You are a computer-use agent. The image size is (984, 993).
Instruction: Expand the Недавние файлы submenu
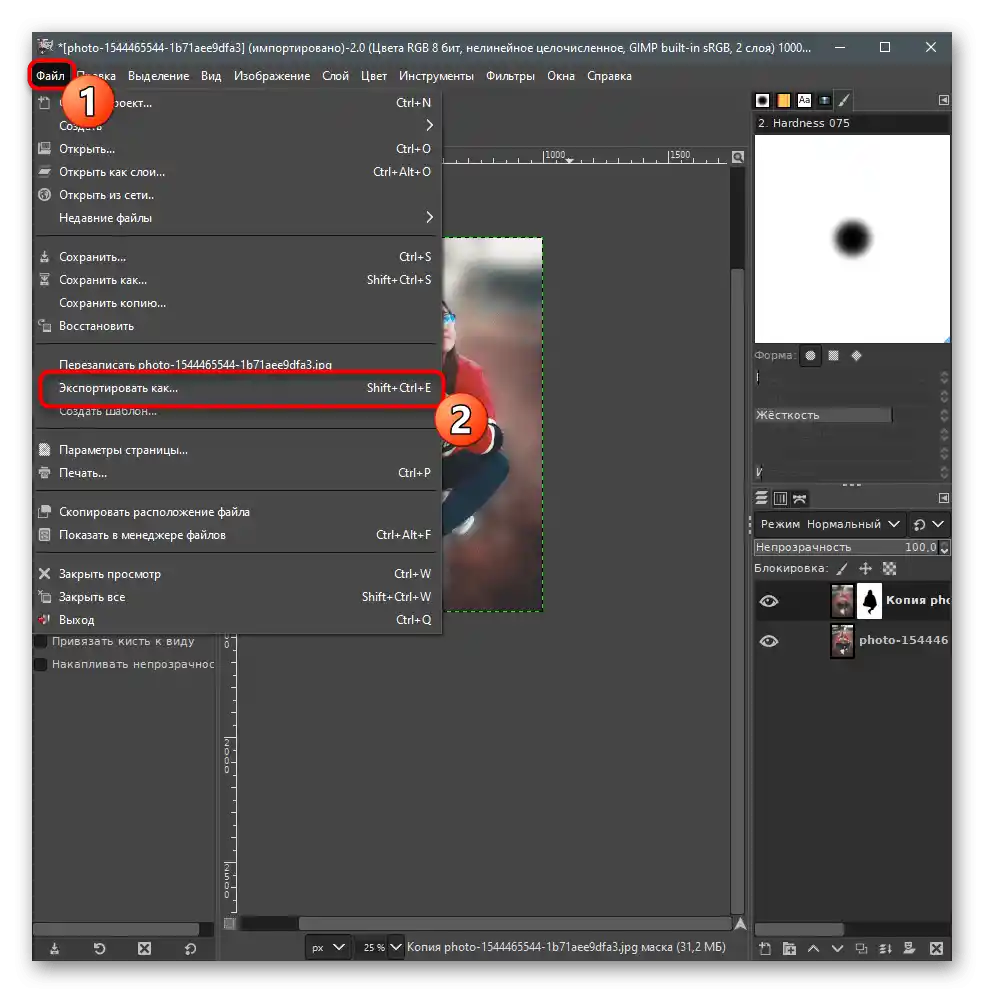click(239, 218)
